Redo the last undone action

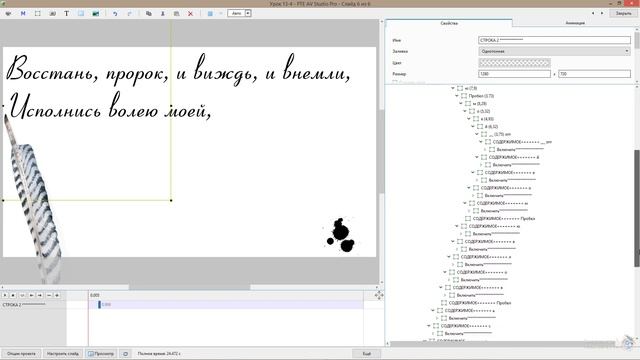[x=129, y=13]
